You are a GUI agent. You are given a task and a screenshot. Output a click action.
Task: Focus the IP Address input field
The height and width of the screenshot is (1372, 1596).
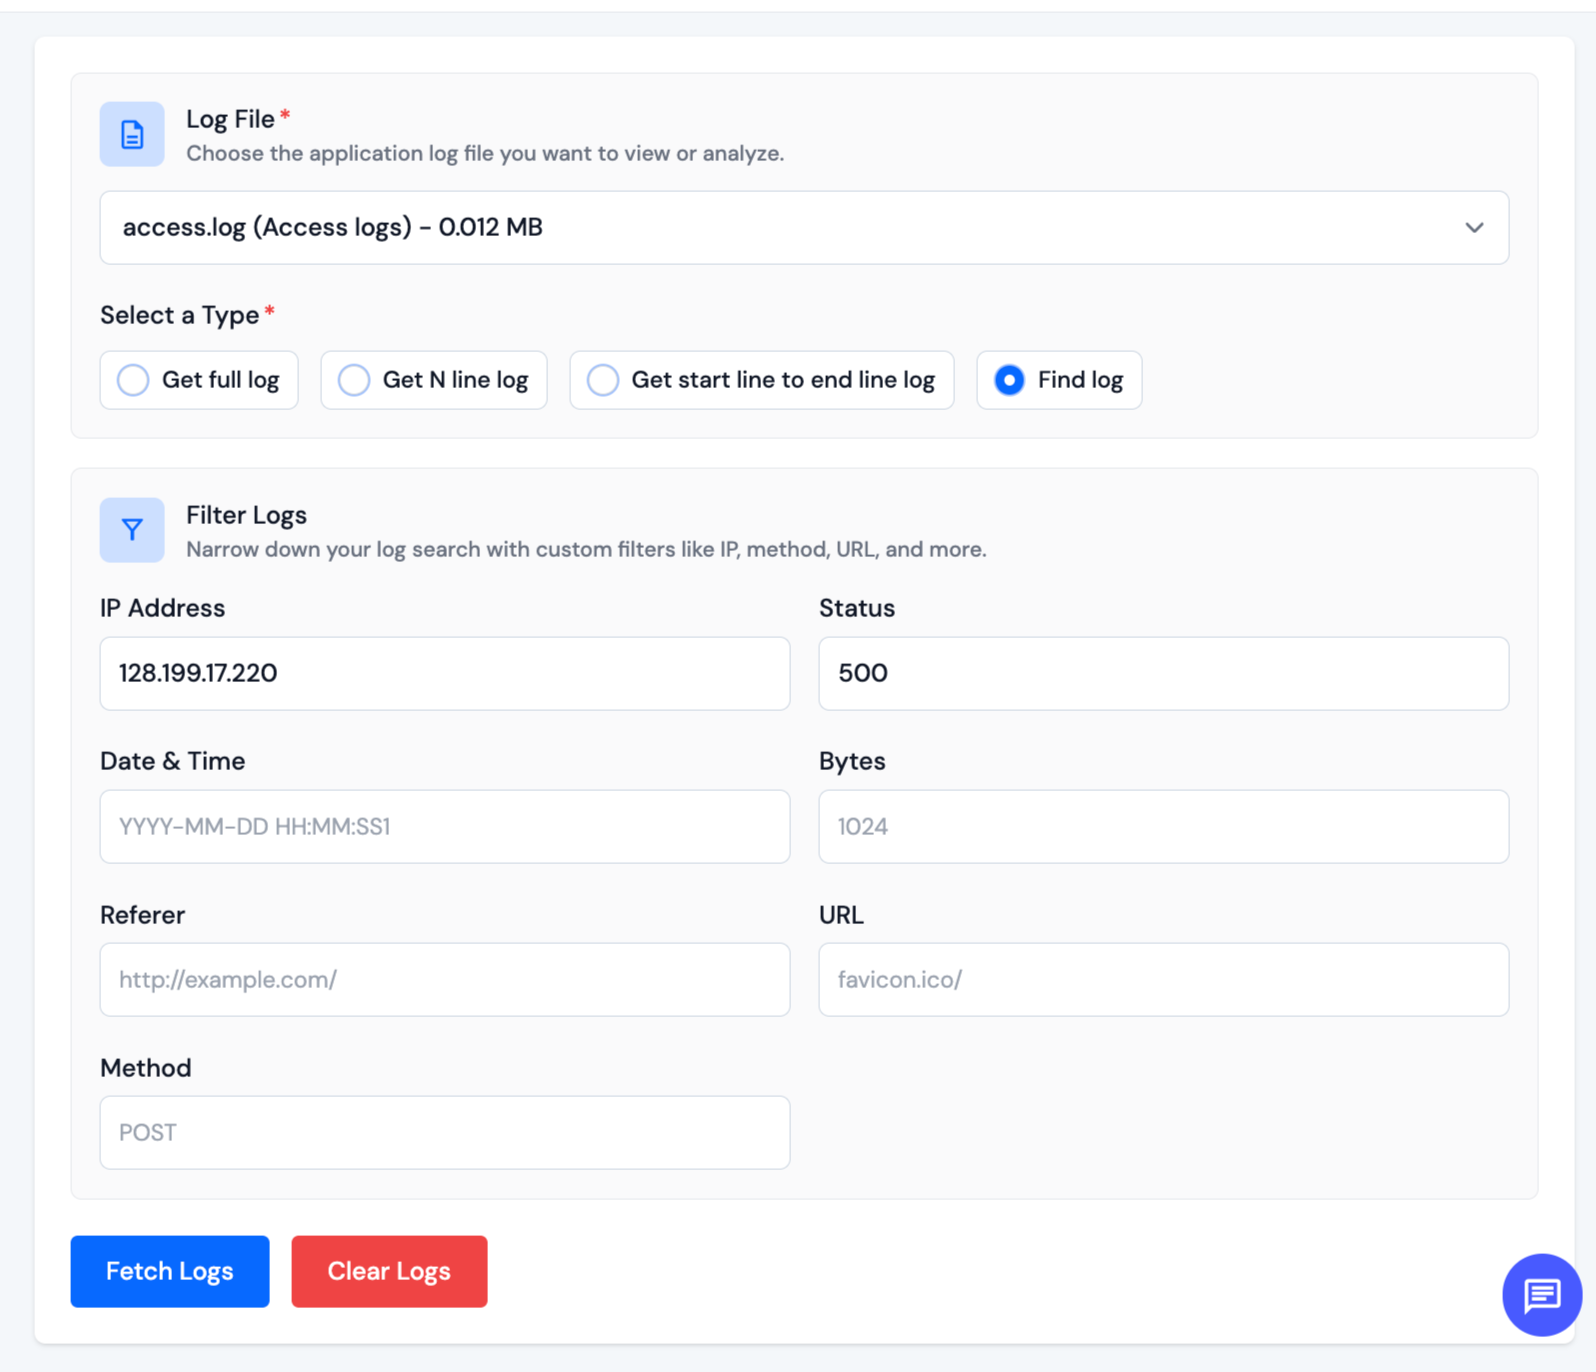pyautogui.click(x=444, y=674)
